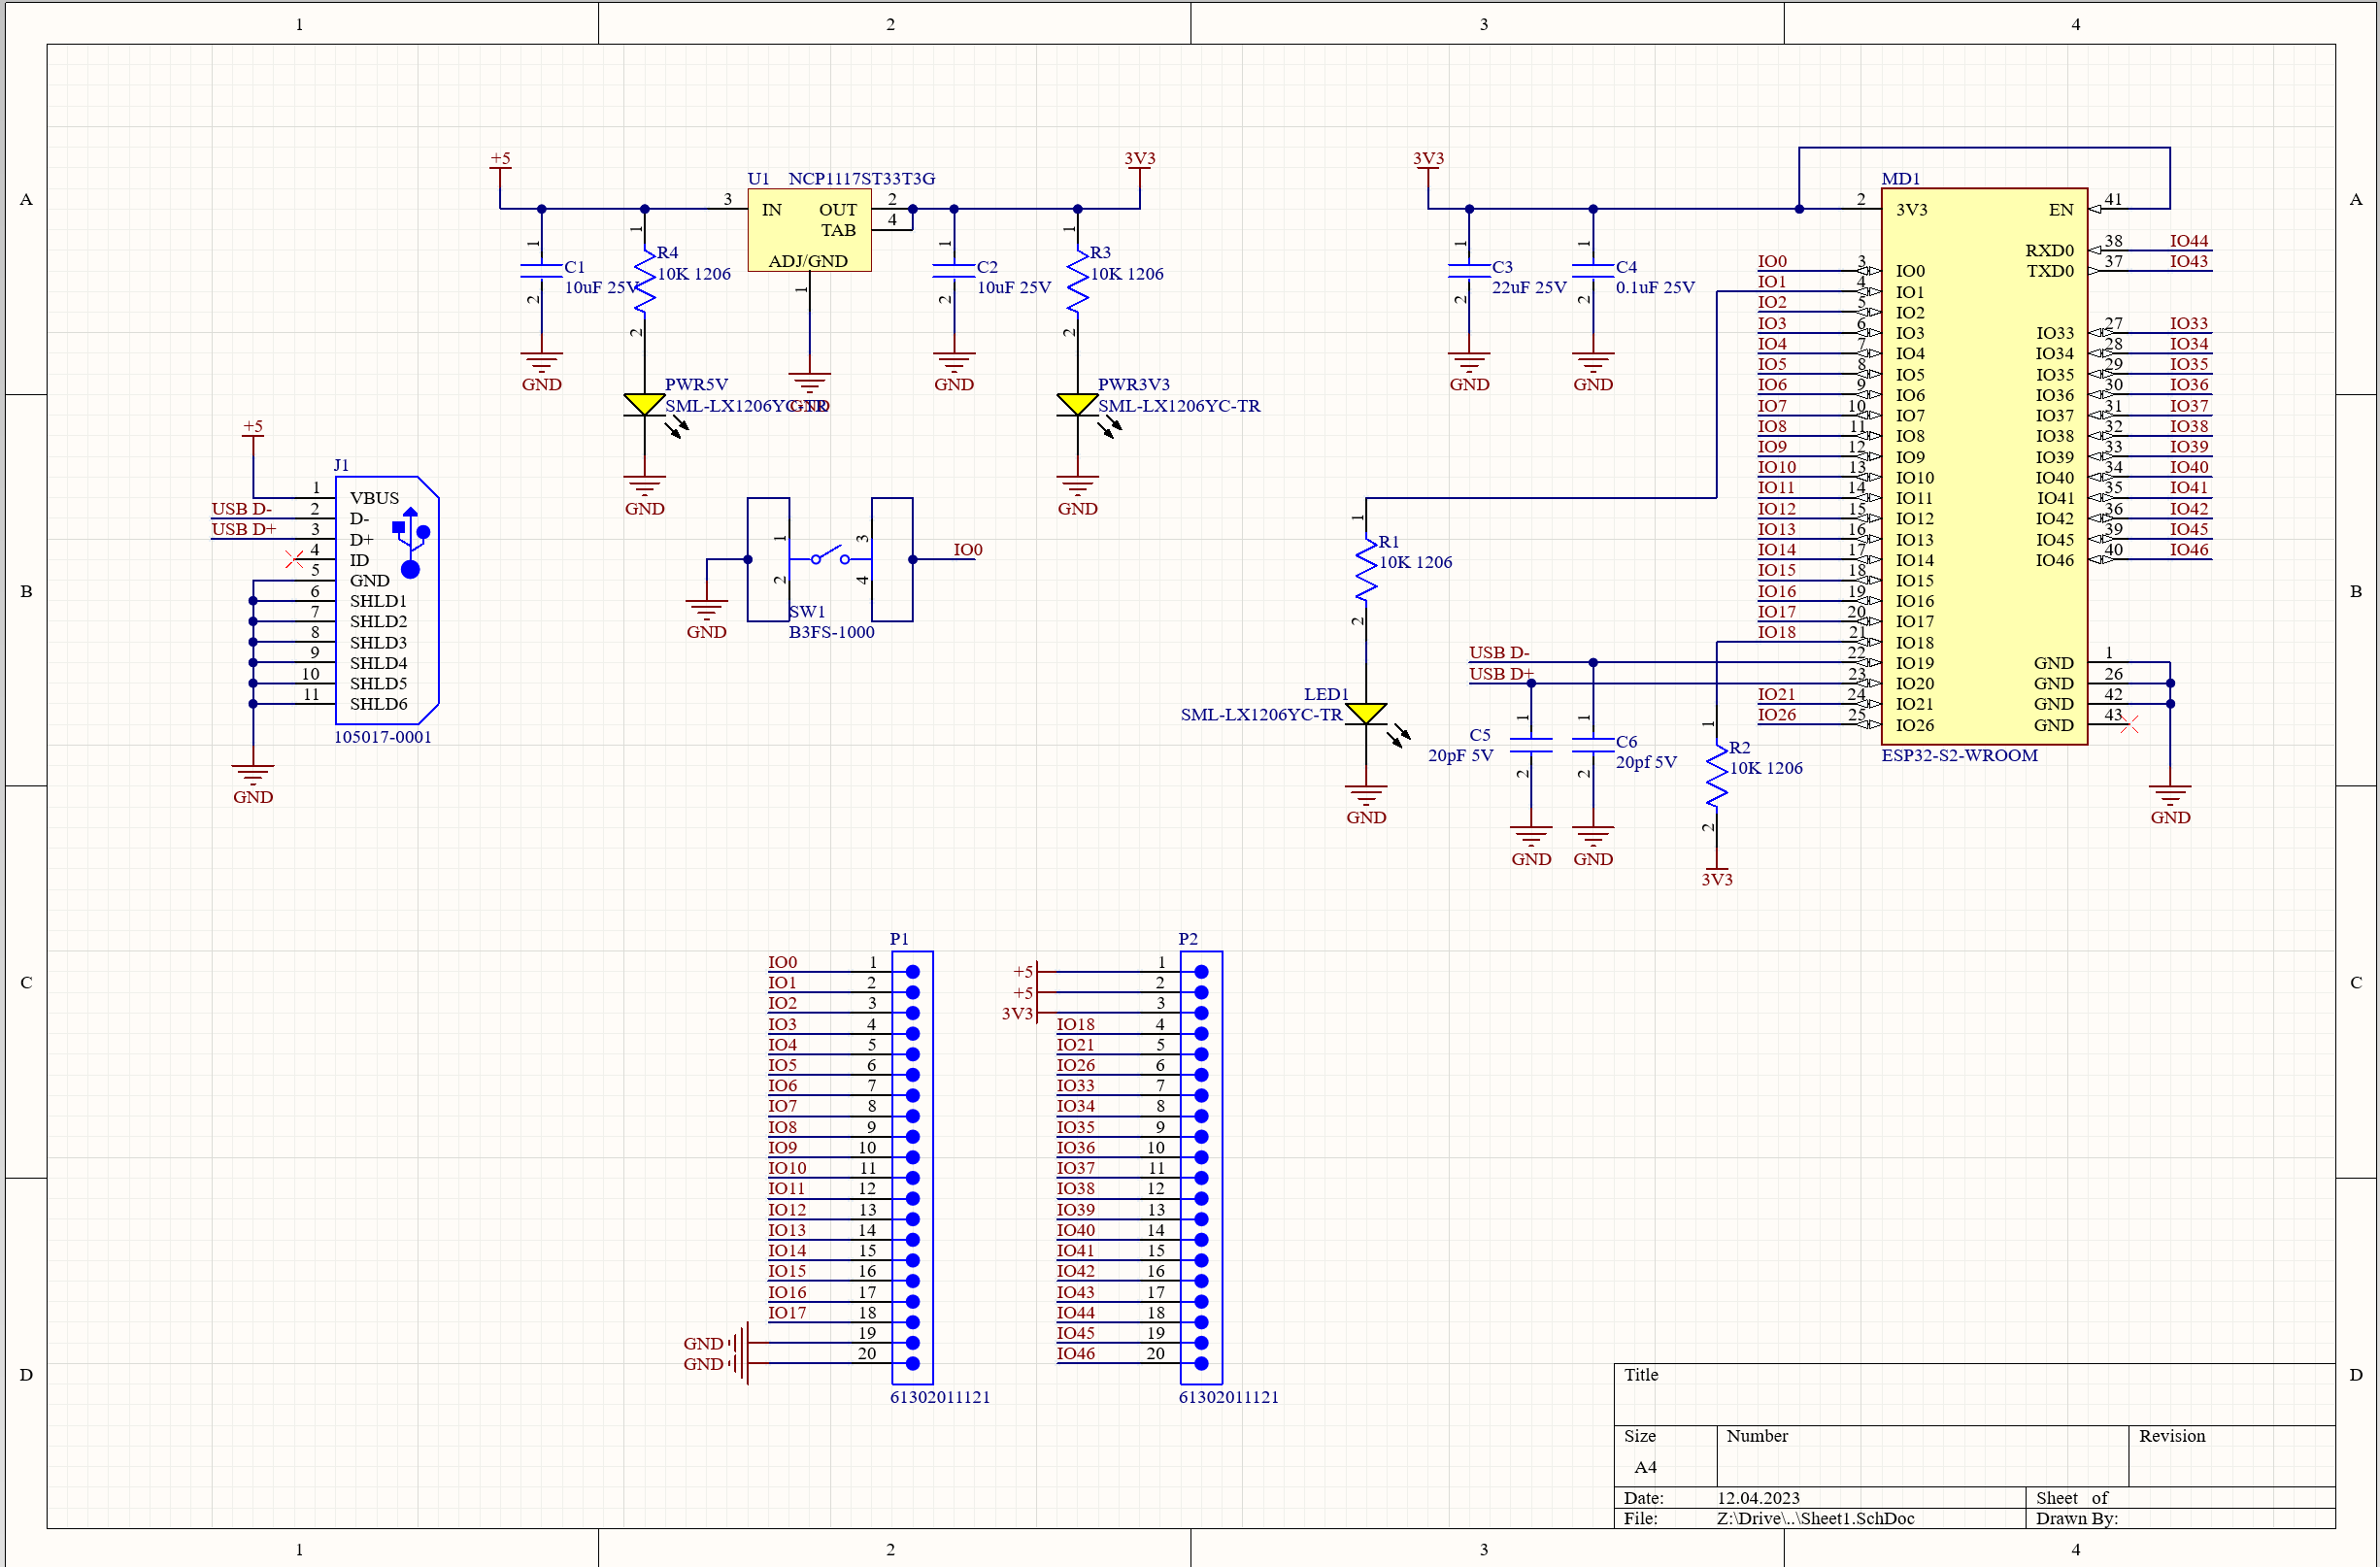Image resolution: width=2380 pixels, height=1567 pixels.
Task: Select the PWR3V3 LED symbol
Action: point(1077,405)
